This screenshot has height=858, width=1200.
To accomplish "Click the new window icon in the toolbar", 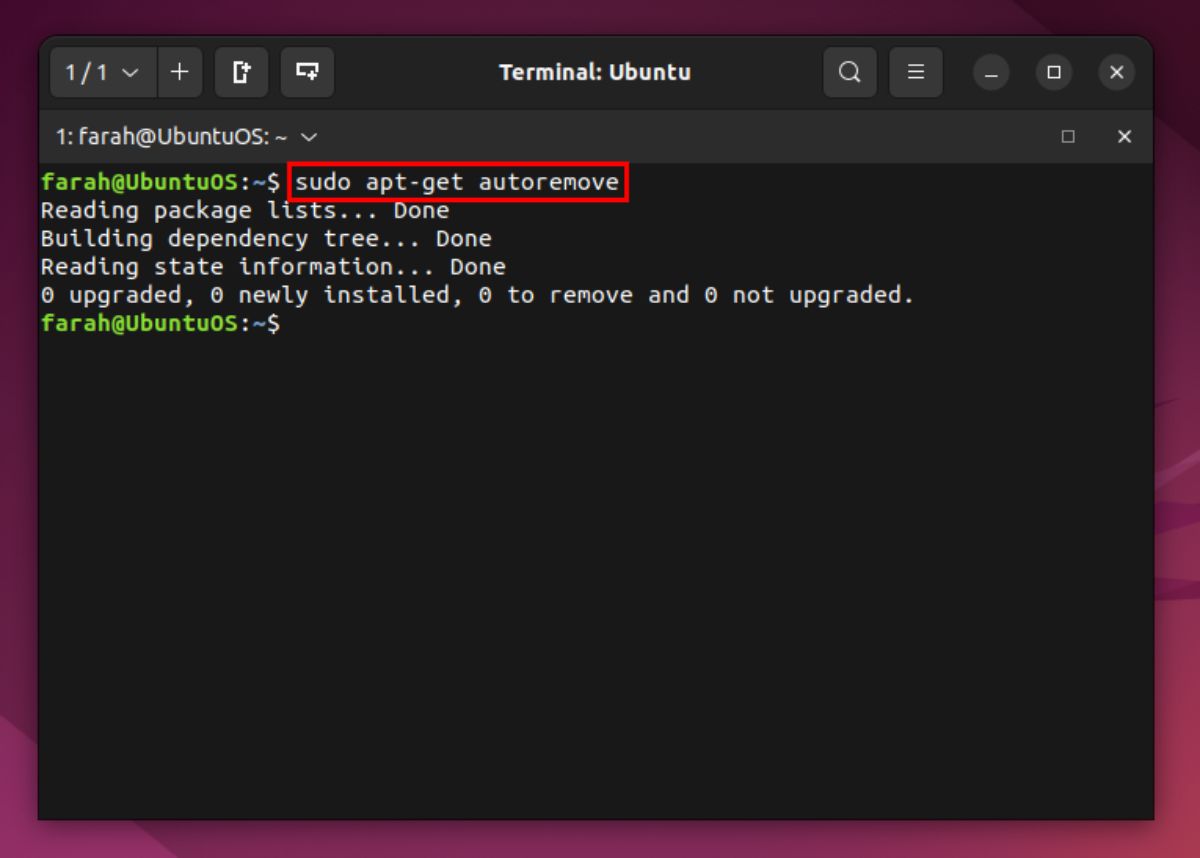I will [x=241, y=72].
